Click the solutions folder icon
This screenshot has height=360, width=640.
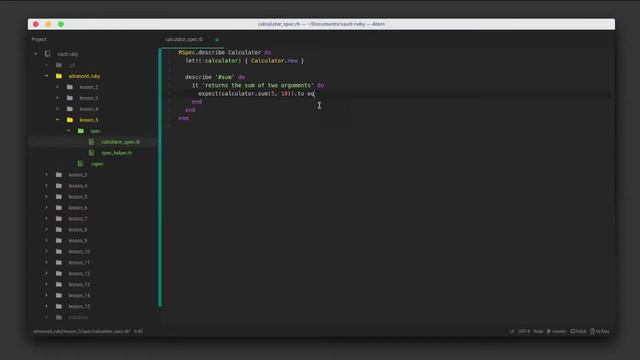tap(59, 317)
